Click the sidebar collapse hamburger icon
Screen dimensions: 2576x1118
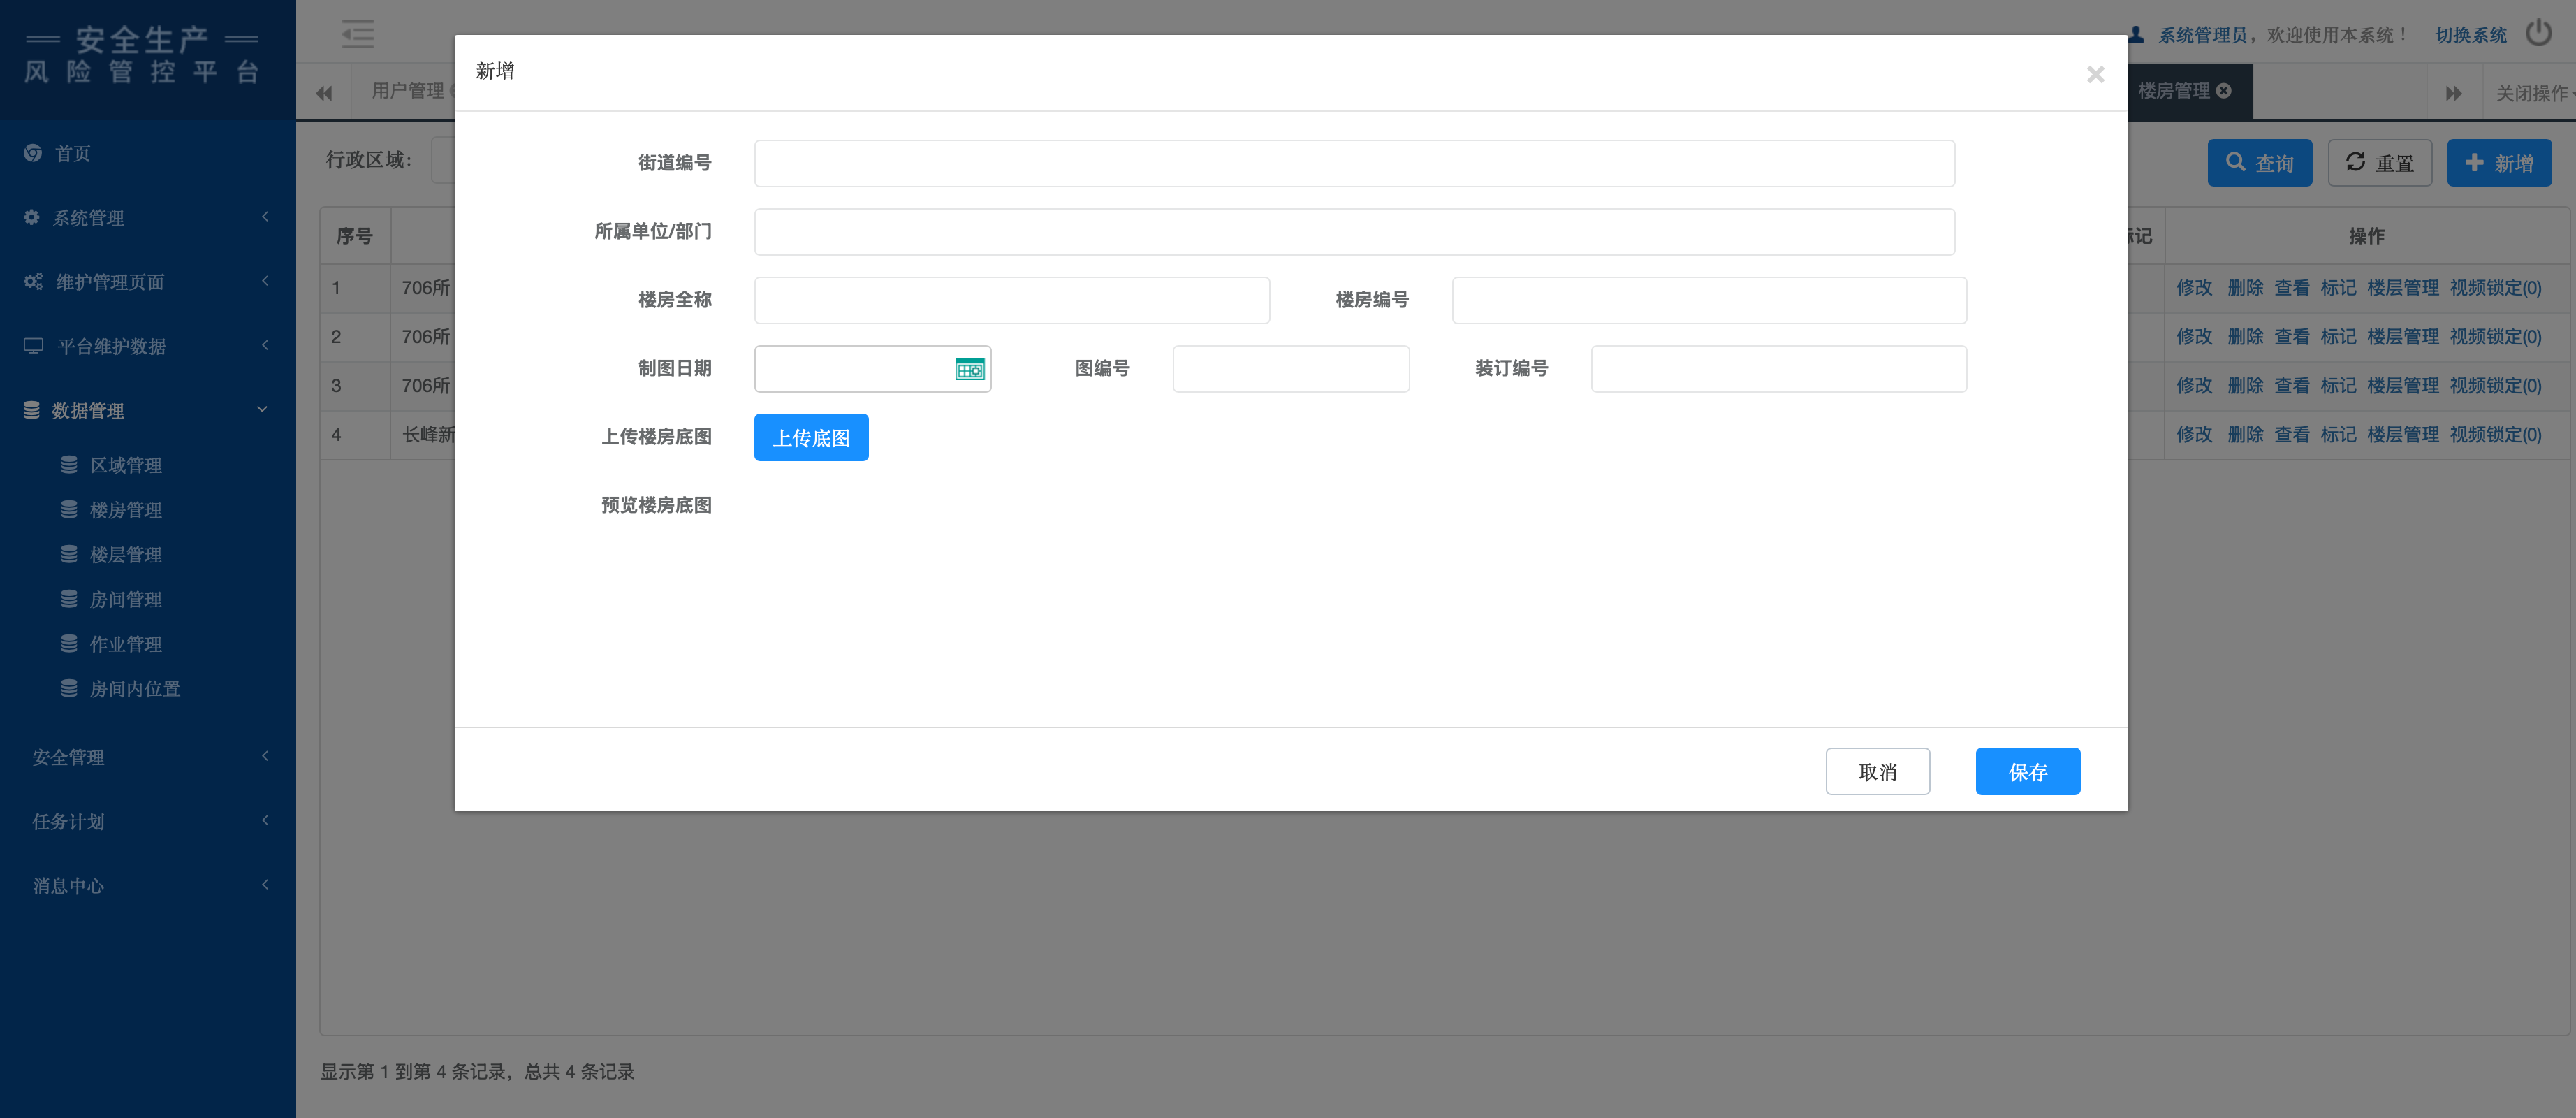357,34
